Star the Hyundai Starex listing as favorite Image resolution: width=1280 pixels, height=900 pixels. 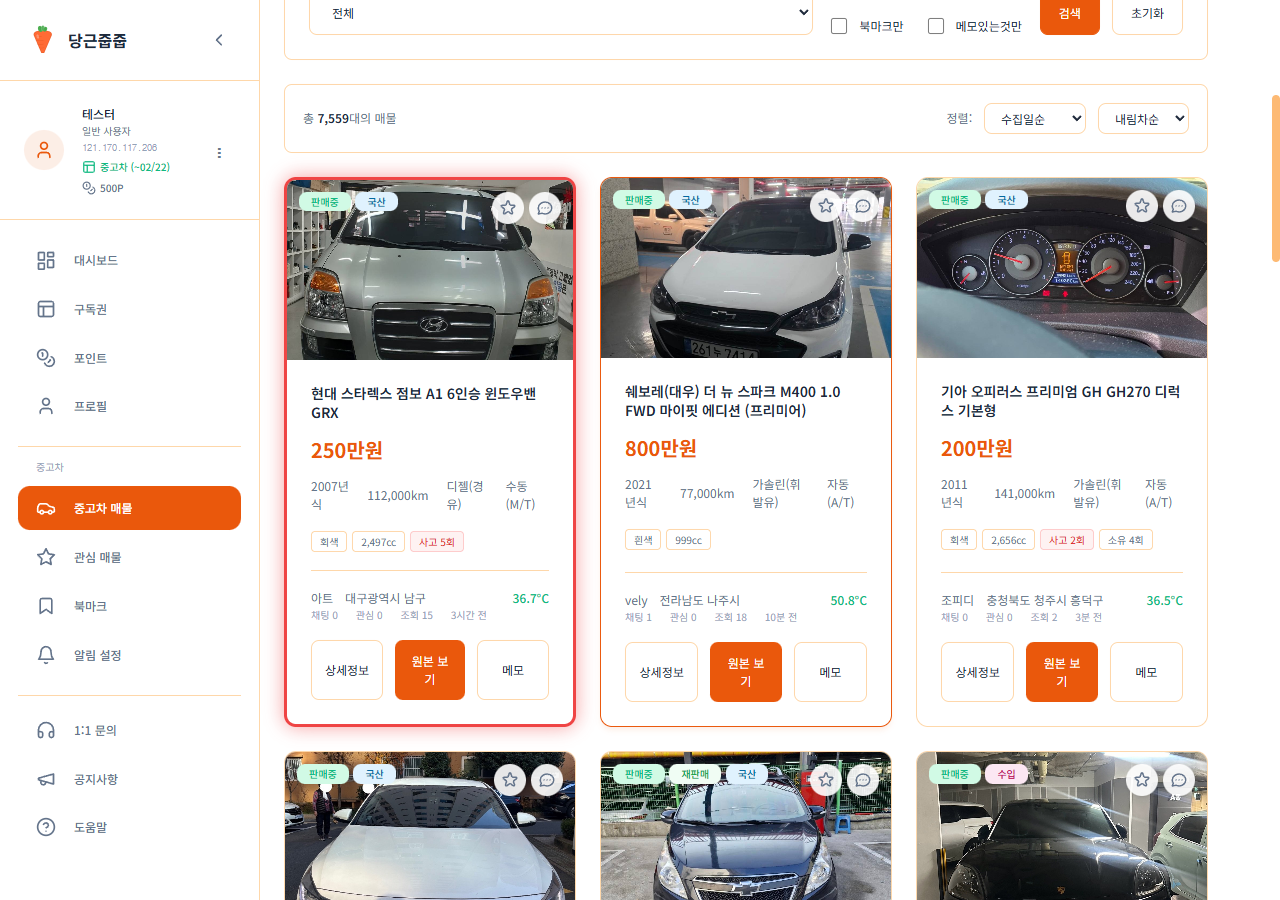(x=508, y=208)
